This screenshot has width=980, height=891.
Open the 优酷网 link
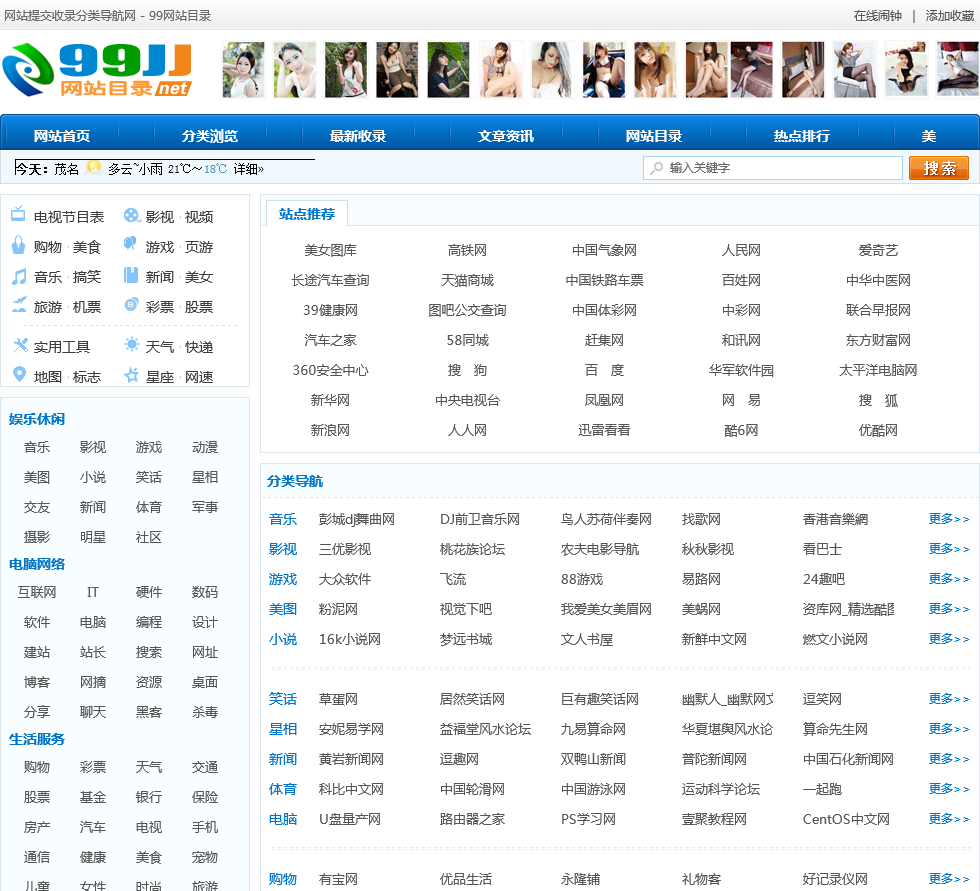[878, 430]
